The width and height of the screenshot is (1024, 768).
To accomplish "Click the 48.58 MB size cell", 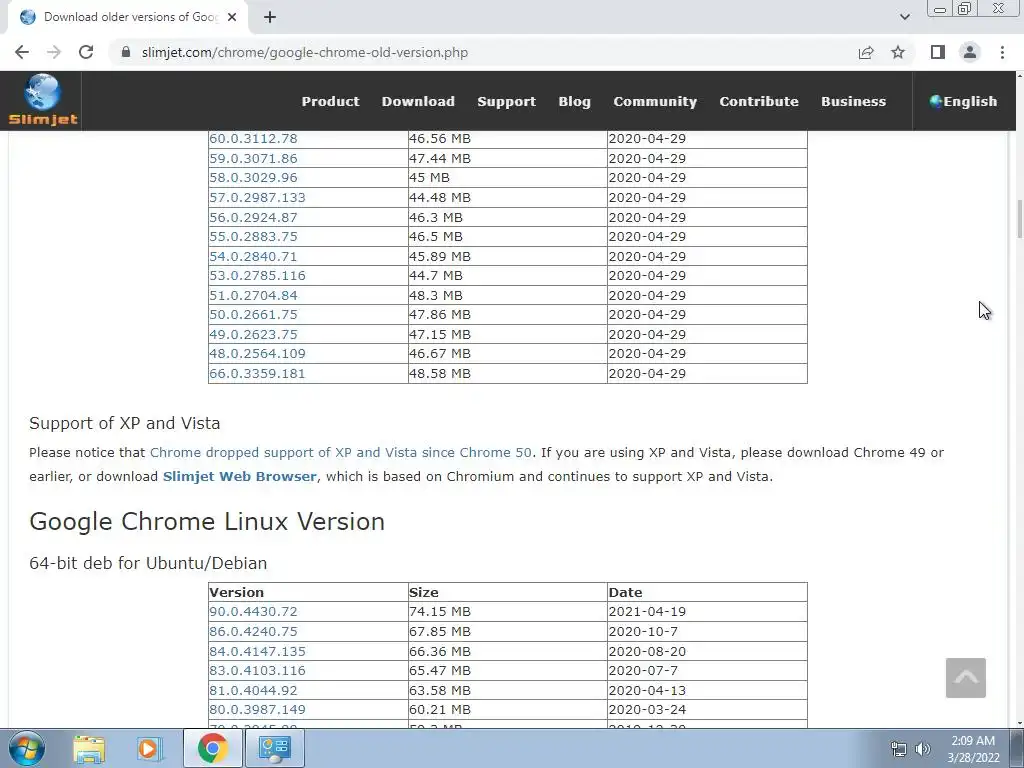I will pos(507,374).
